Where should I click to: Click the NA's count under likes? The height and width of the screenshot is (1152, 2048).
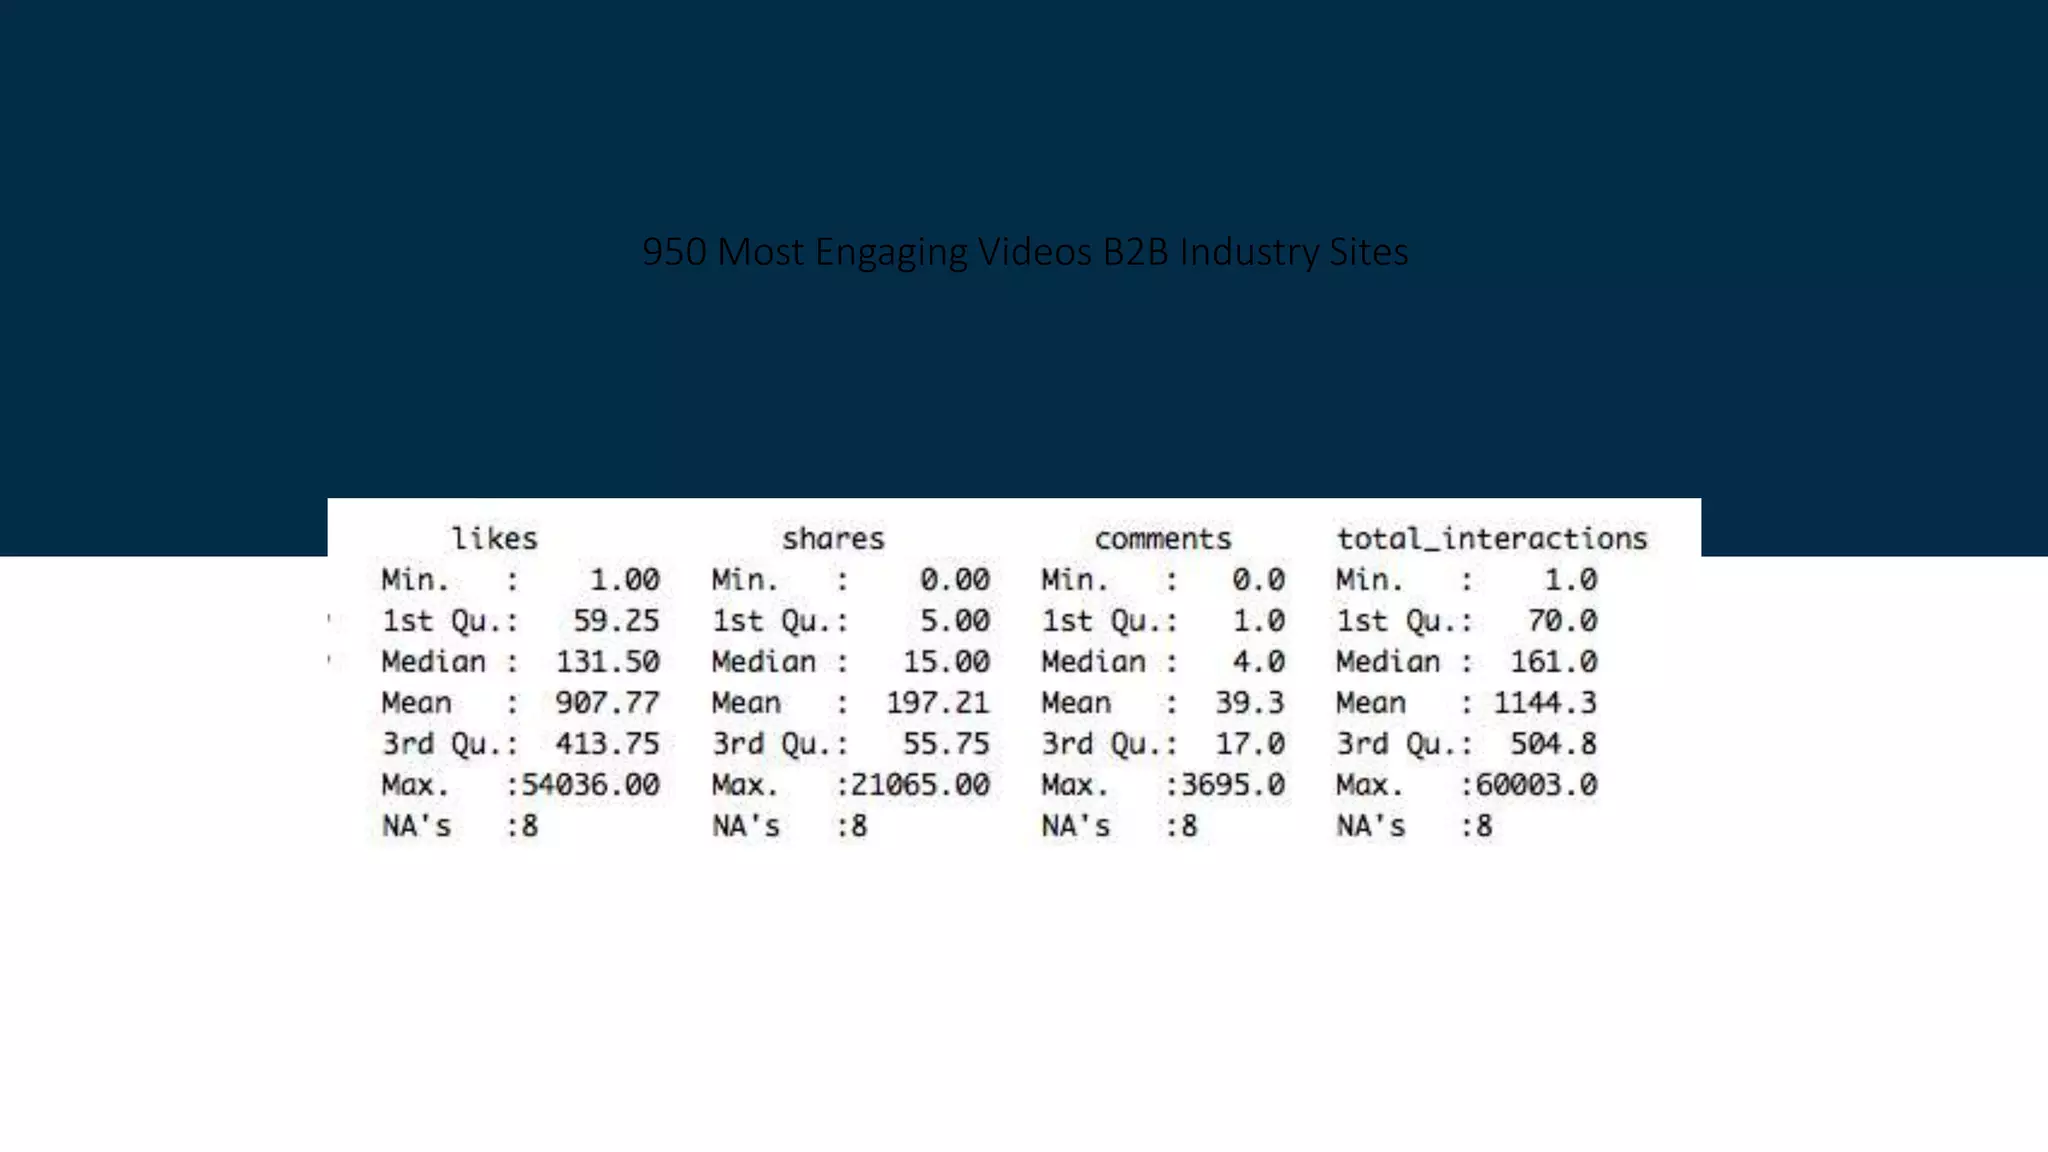[530, 826]
